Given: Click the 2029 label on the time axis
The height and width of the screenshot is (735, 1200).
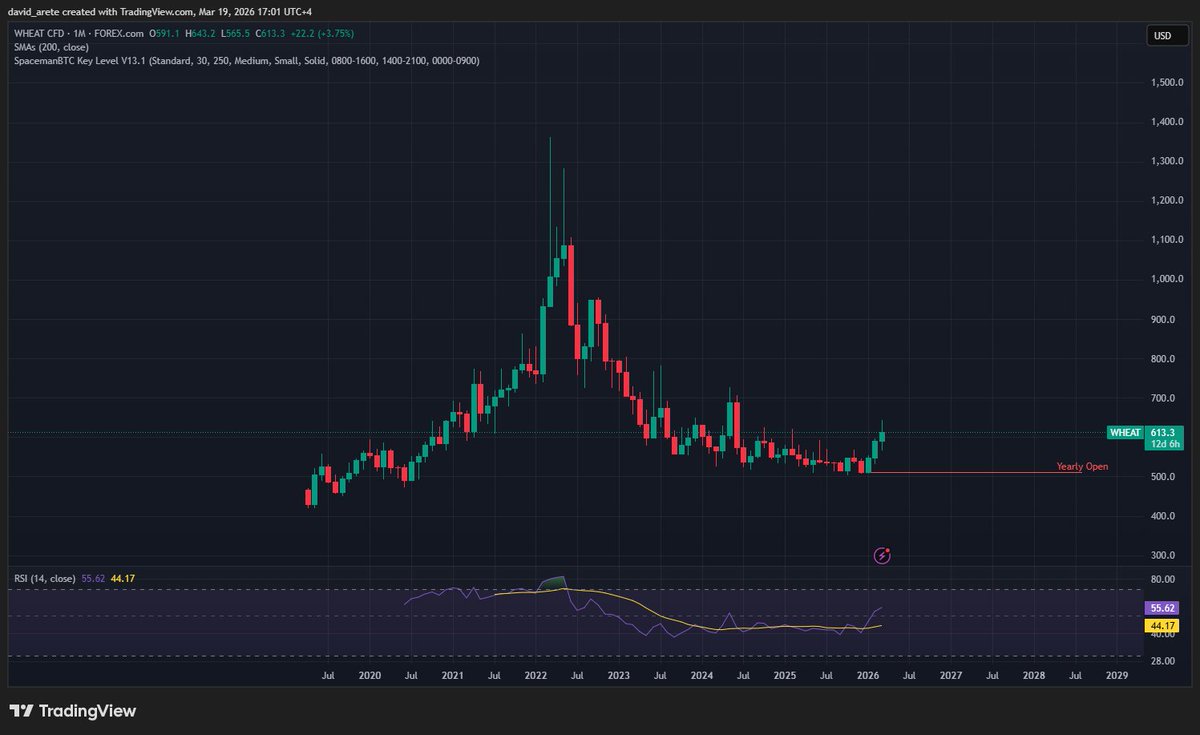Looking at the screenshot, I should click(1117, 676).
